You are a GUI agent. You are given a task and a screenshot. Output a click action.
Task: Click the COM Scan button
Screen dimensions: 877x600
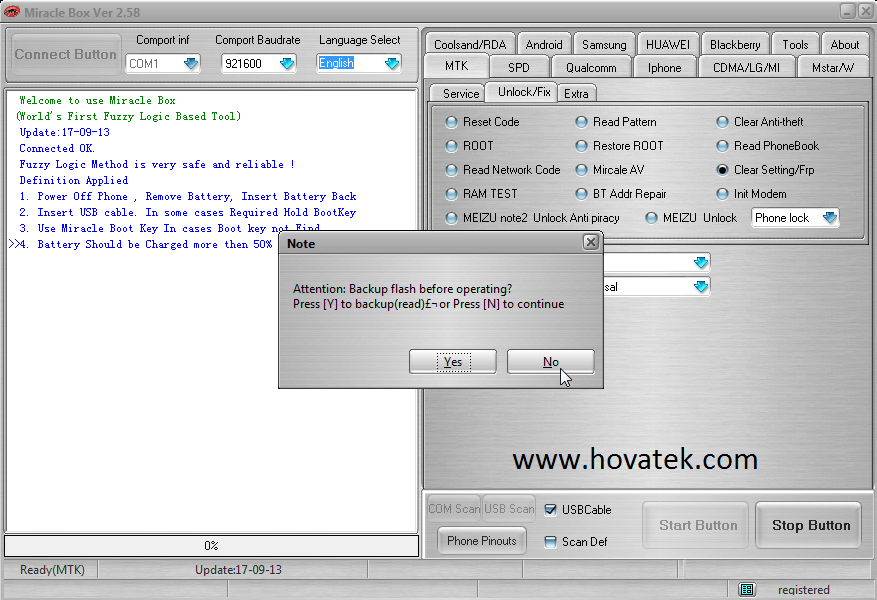point(454,509)
